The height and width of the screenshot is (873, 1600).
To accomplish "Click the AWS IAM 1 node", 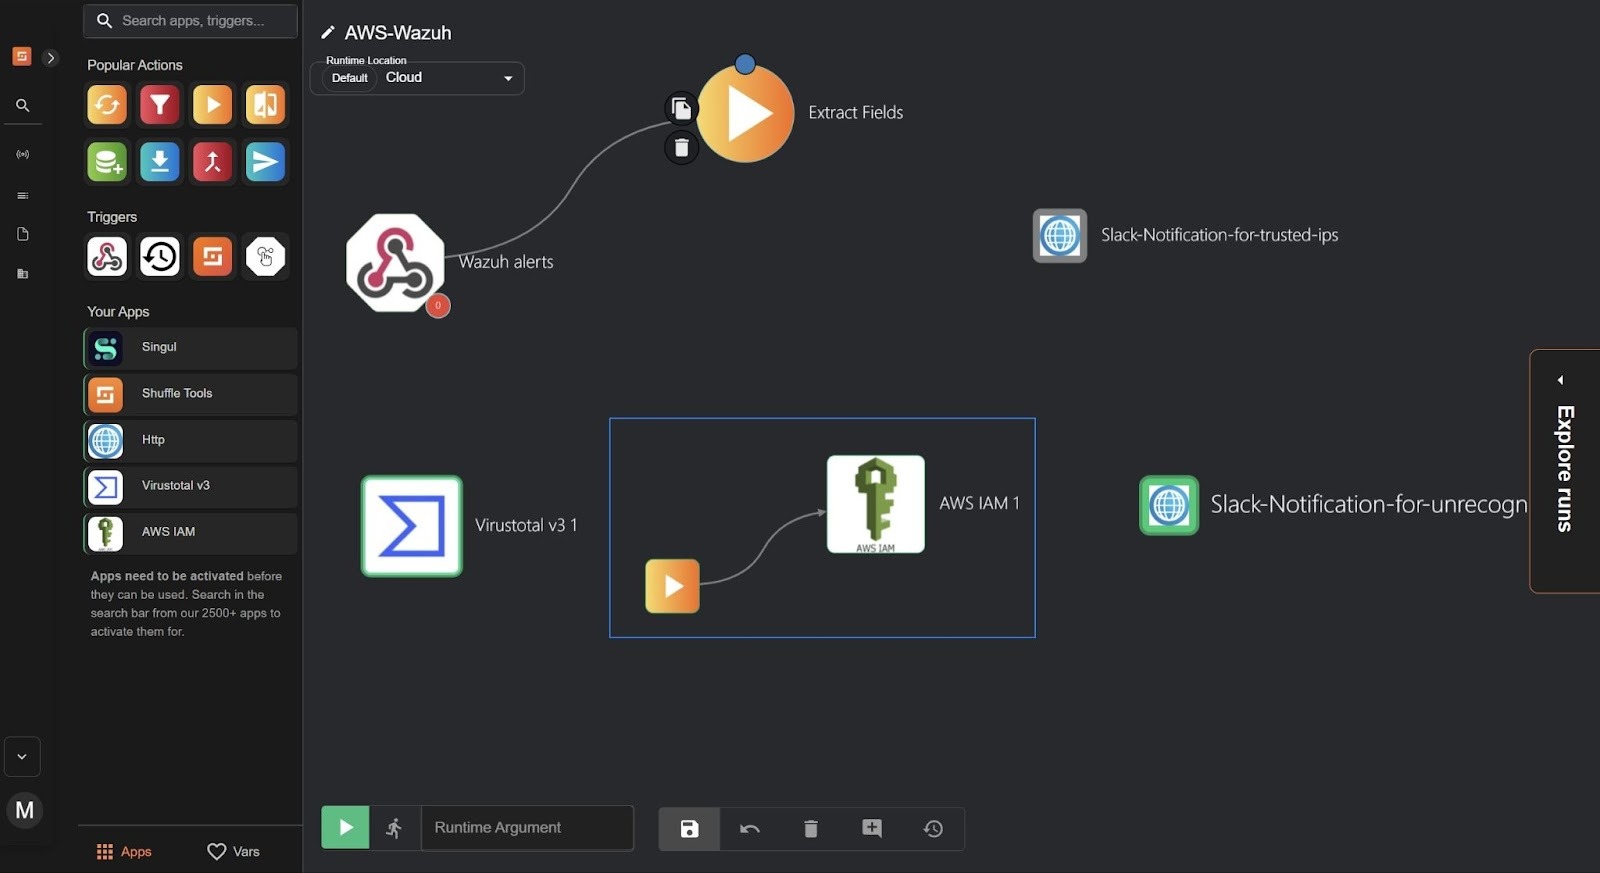I will pyautogui.click(x=875, y=504).
